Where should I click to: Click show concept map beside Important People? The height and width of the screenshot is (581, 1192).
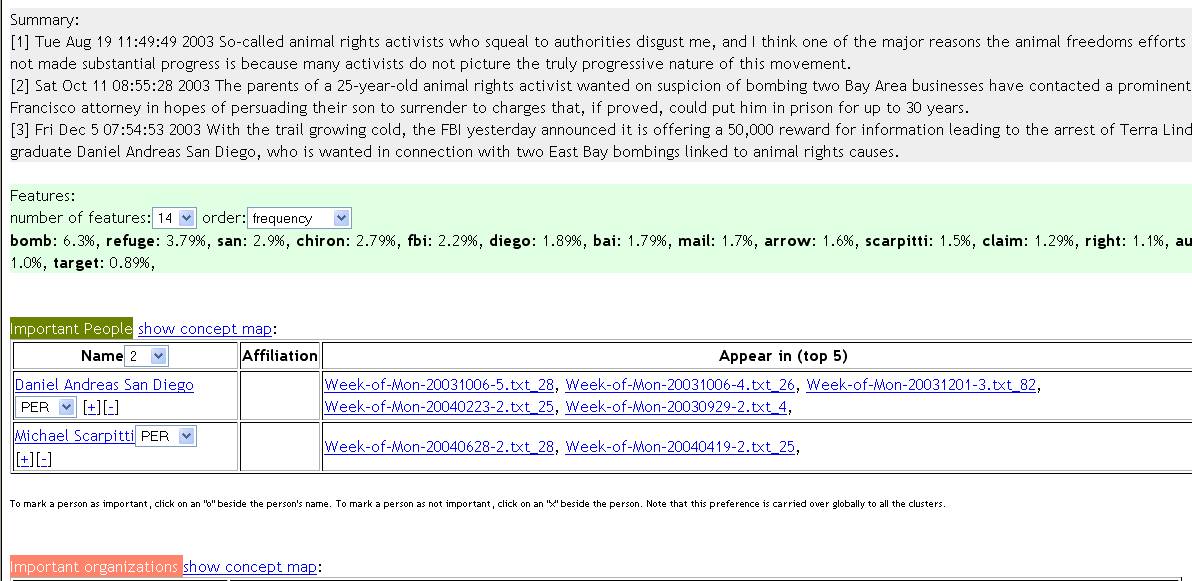pyautogui.click(x=204, y=329)
